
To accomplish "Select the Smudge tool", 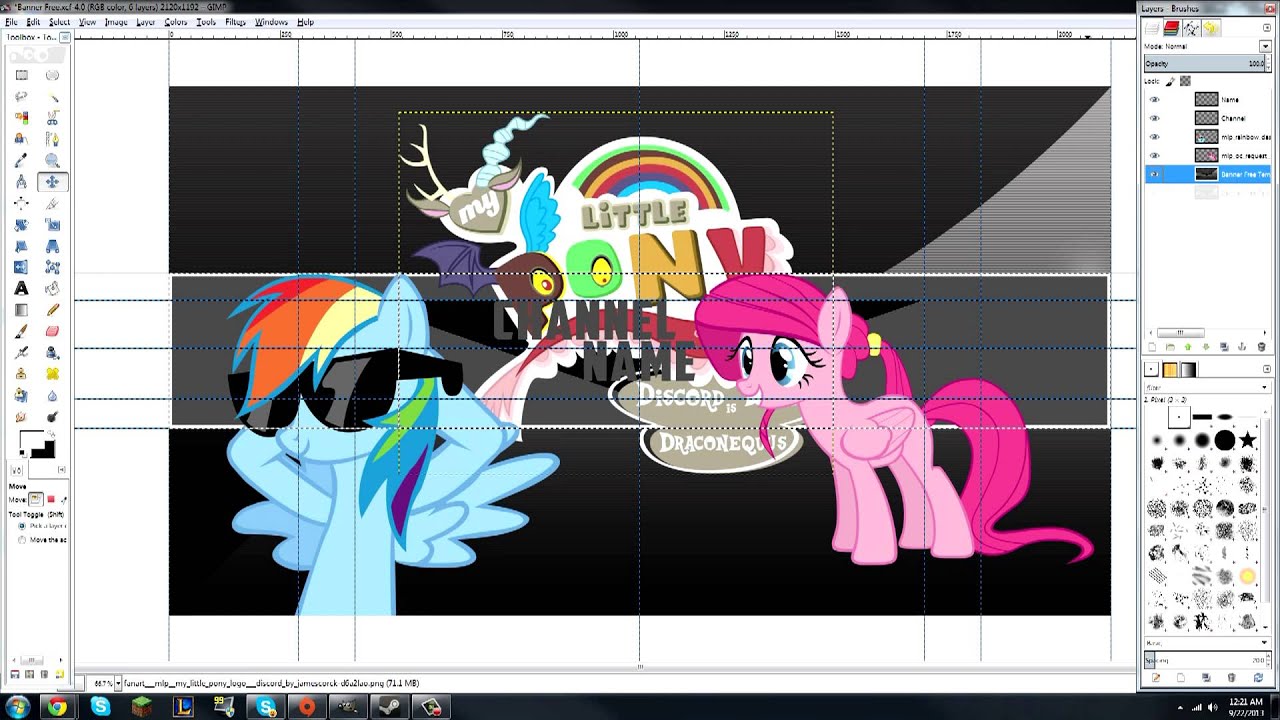I will click(21, 416).
